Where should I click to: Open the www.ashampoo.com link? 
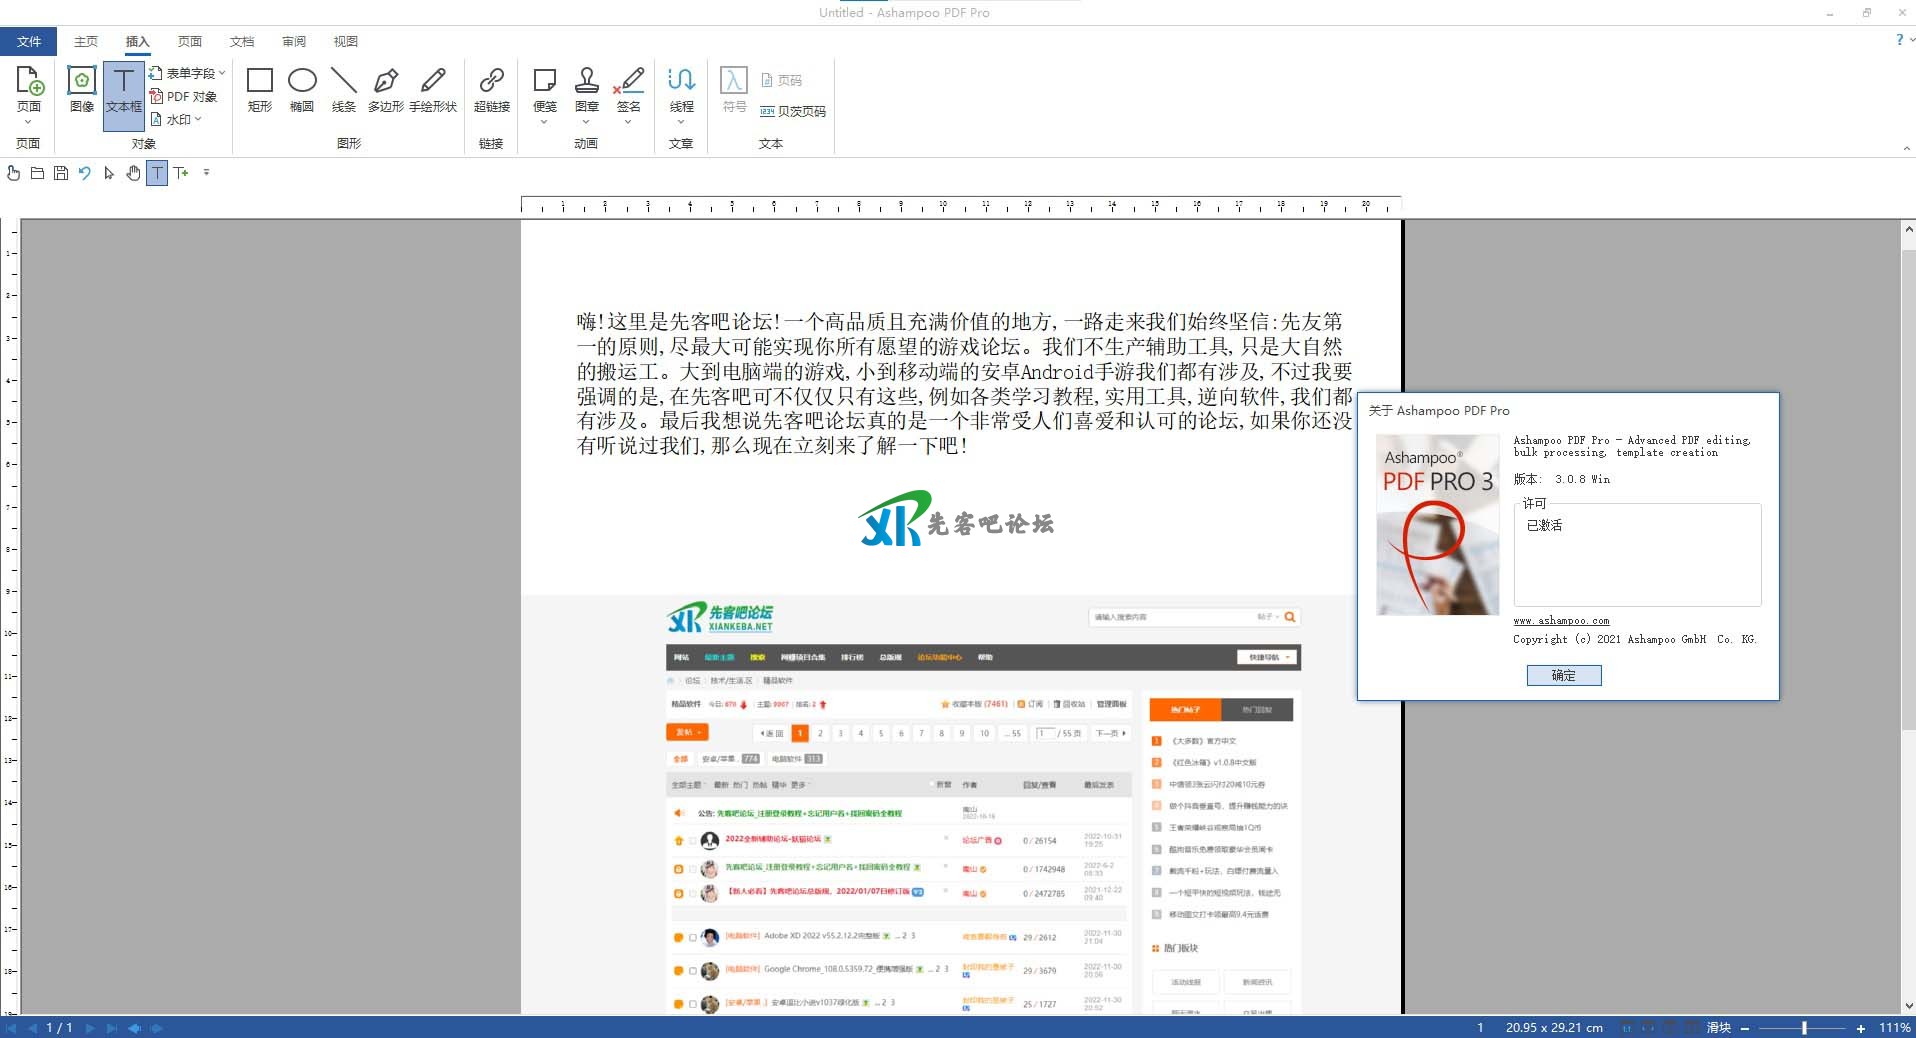click(1561, 621)
